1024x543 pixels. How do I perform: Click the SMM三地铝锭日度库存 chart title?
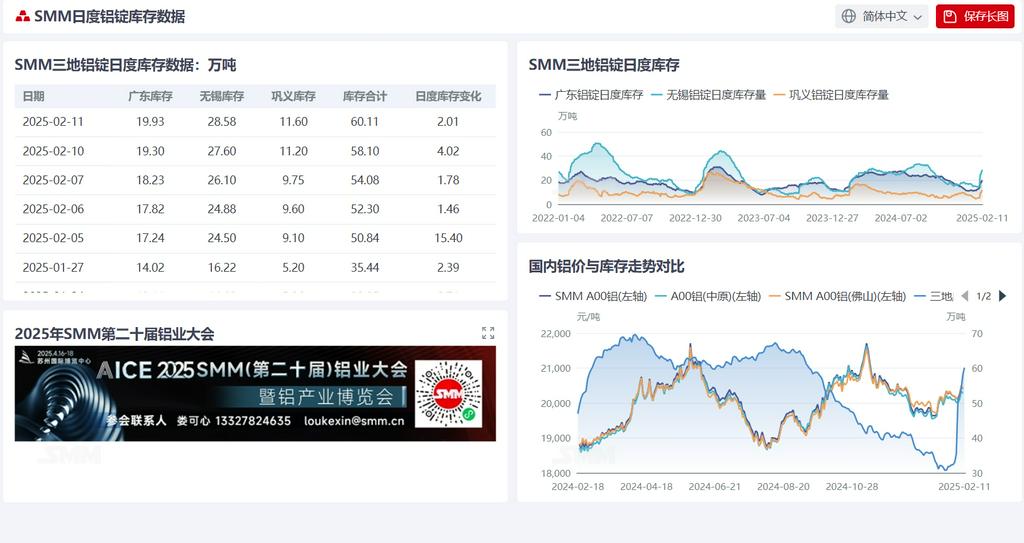pos(604,65)
